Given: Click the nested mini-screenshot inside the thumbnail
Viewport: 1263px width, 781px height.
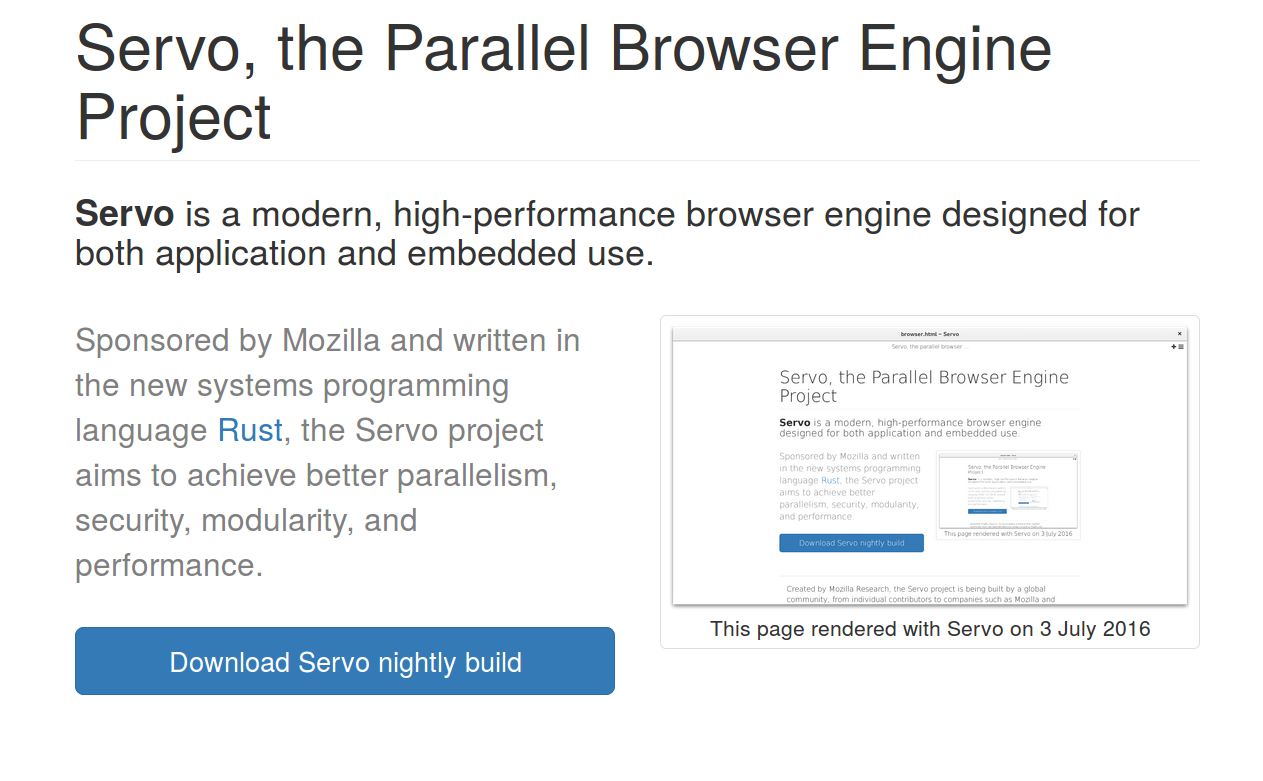Looking at the screenshot, I should (x=1008, y=490).
